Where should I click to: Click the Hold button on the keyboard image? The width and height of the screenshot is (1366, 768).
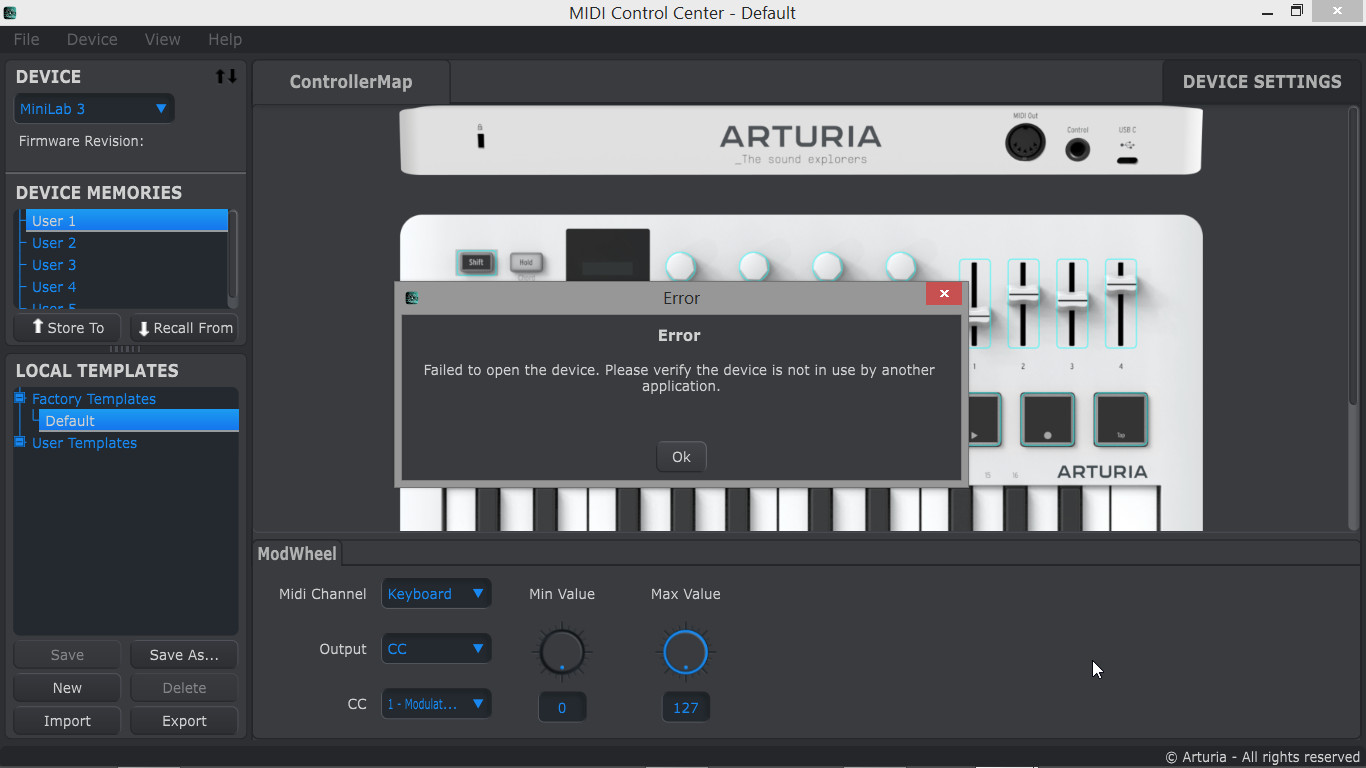click(x=526, y=263)
